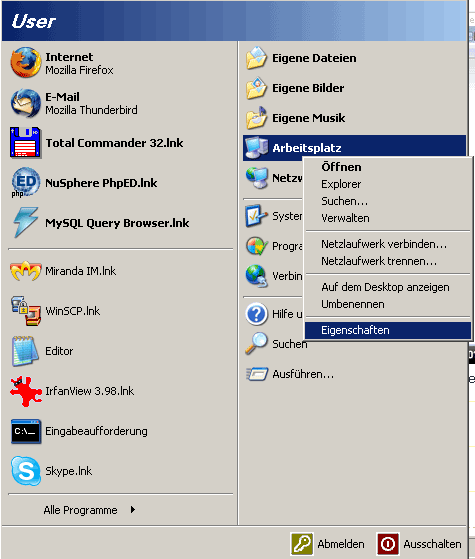Start NuSphere PhpED icon
This screenshot has height=559, width=475.
(x=25, y=183)
